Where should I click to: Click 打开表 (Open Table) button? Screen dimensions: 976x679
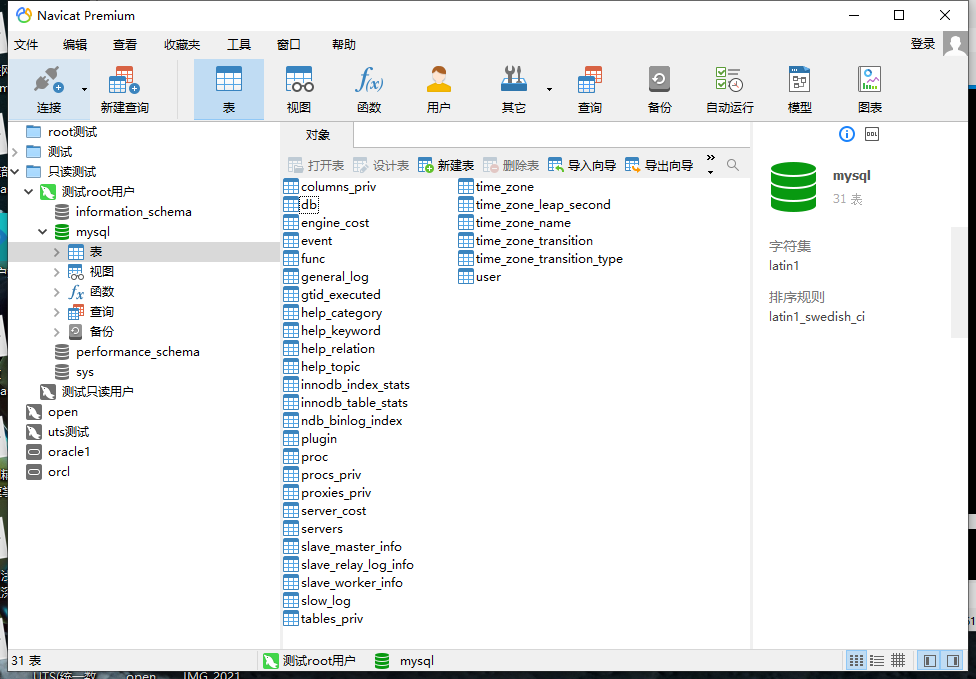[316, 166]
